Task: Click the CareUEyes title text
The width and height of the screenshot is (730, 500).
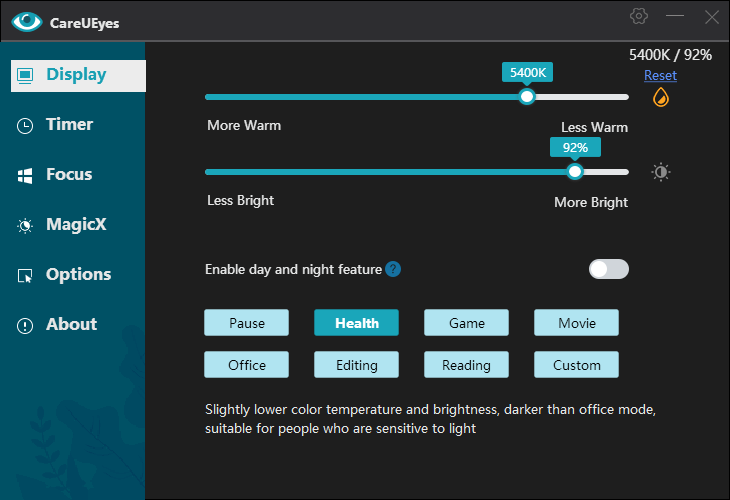Action: pyautogui.click(x=84, y=23)
